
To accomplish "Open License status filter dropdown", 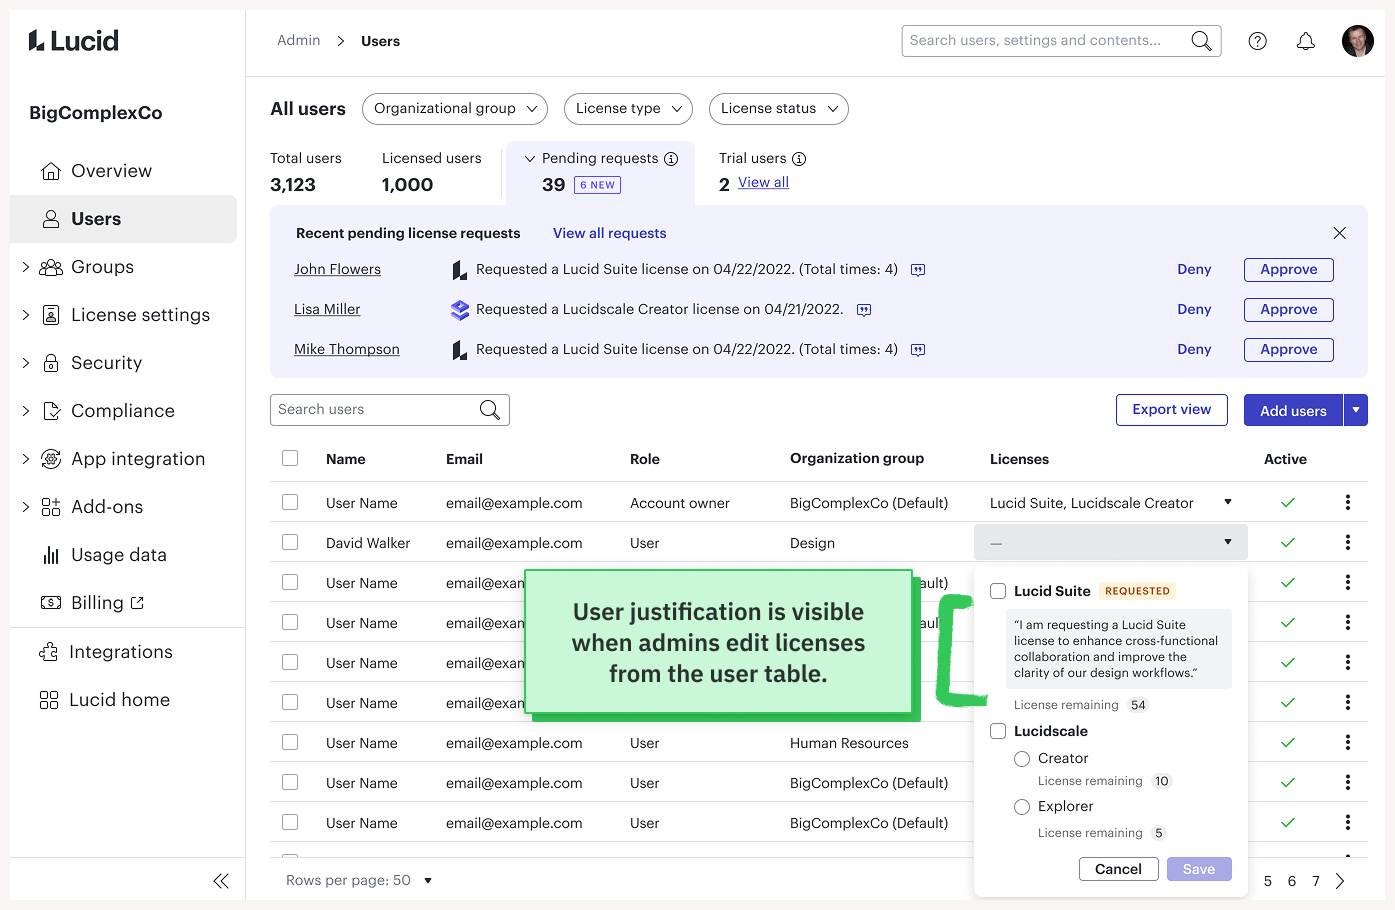I will click(x=779, y=109).
